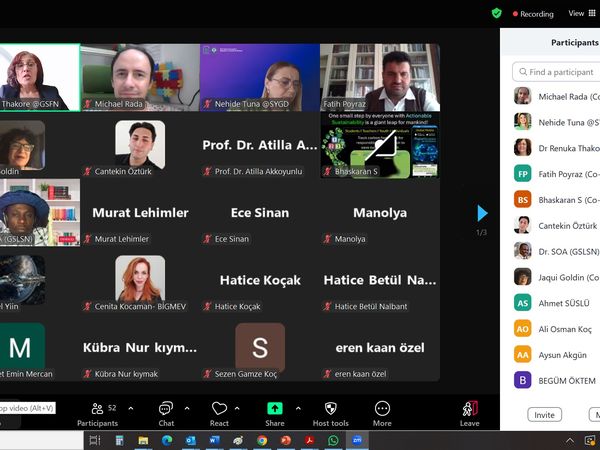
Task: Open Adobe Acrobat from taskbar
Action: pos(309,441)
